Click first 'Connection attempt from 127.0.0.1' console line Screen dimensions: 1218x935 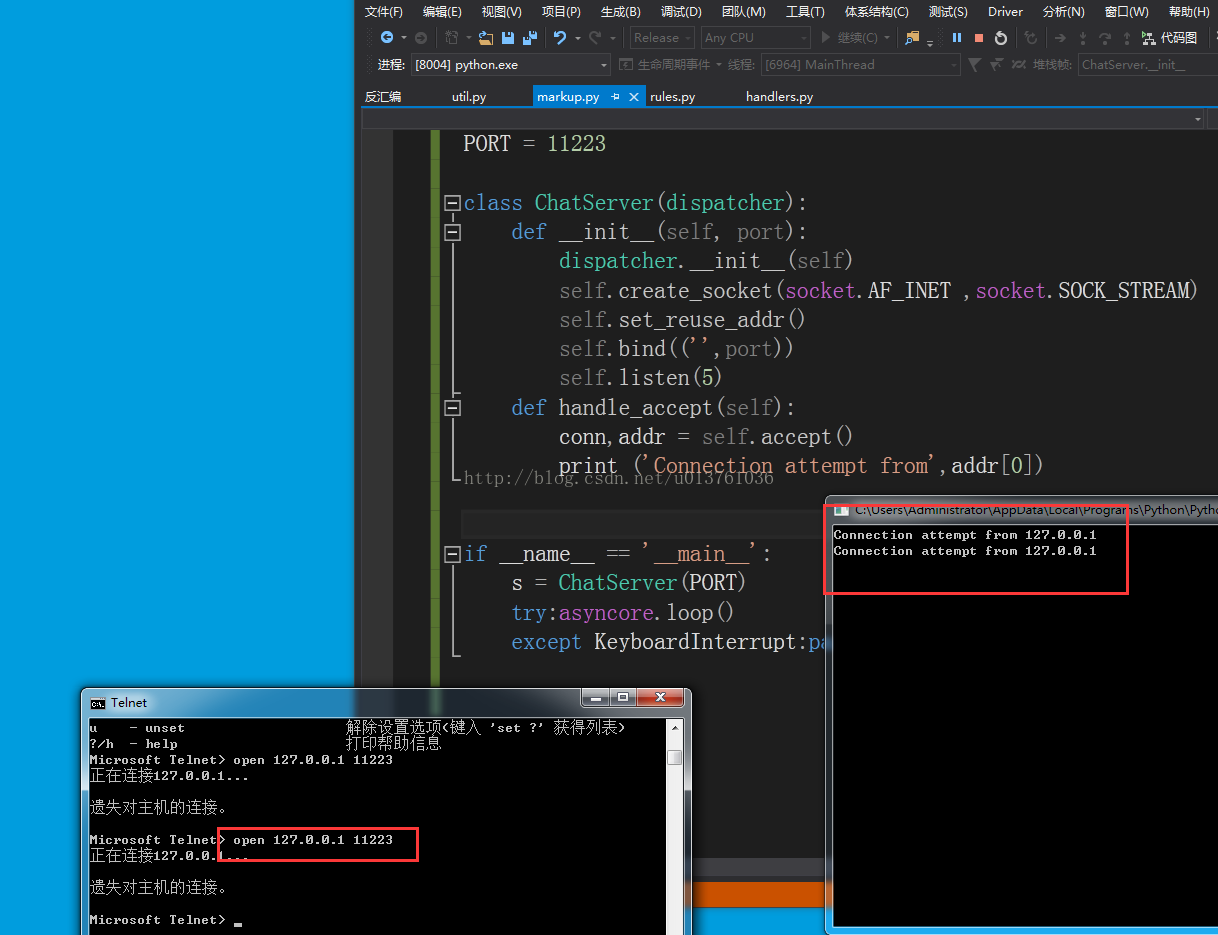(x=965, y=535)
